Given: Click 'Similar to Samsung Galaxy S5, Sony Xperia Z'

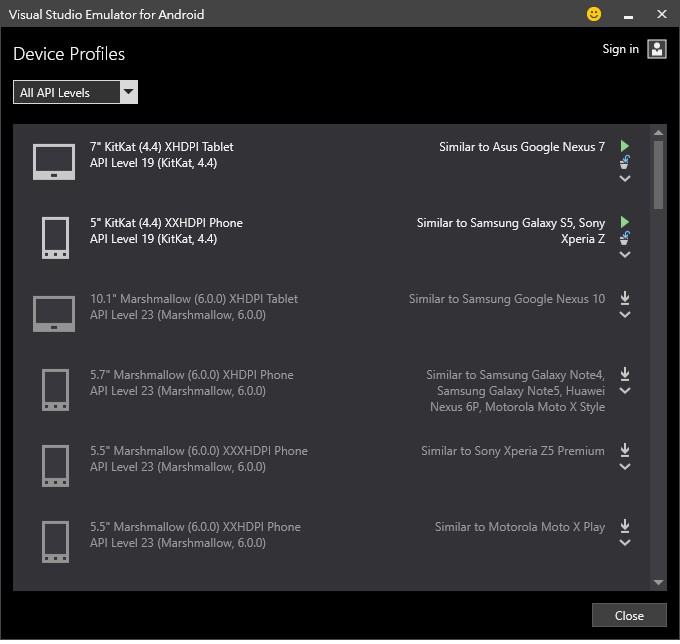Looking at the screenshot, I should click(x=510, y=230).
